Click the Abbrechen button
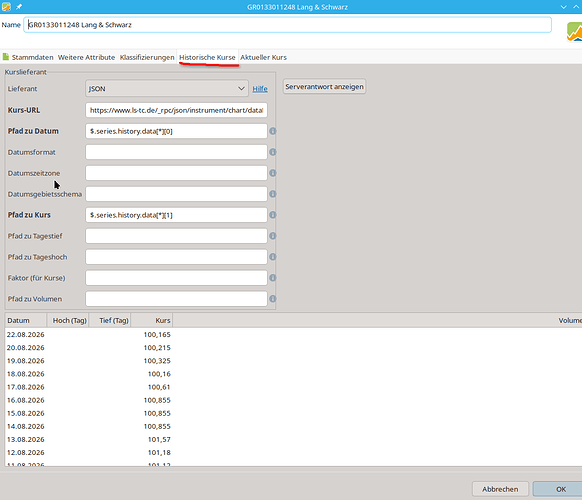582x500 pixels. (x=500, y=489)
